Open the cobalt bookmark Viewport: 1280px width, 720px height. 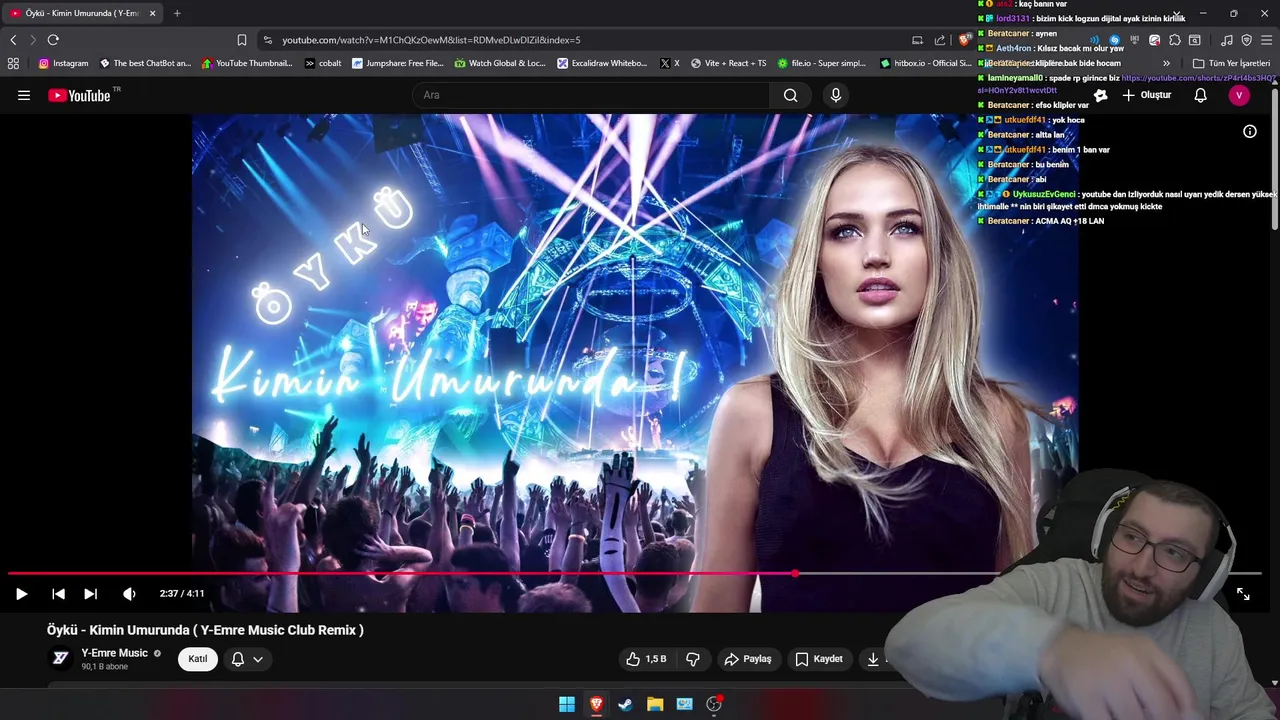pyautogui.click(x=323, y=63)
